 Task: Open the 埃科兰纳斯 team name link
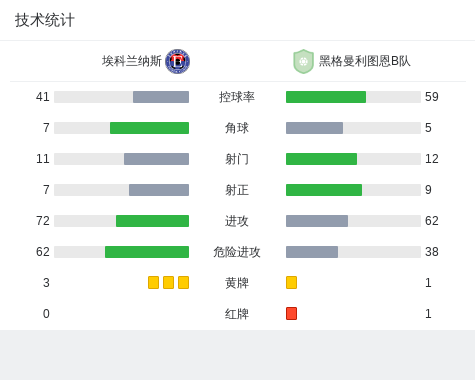tap(132, 61)
